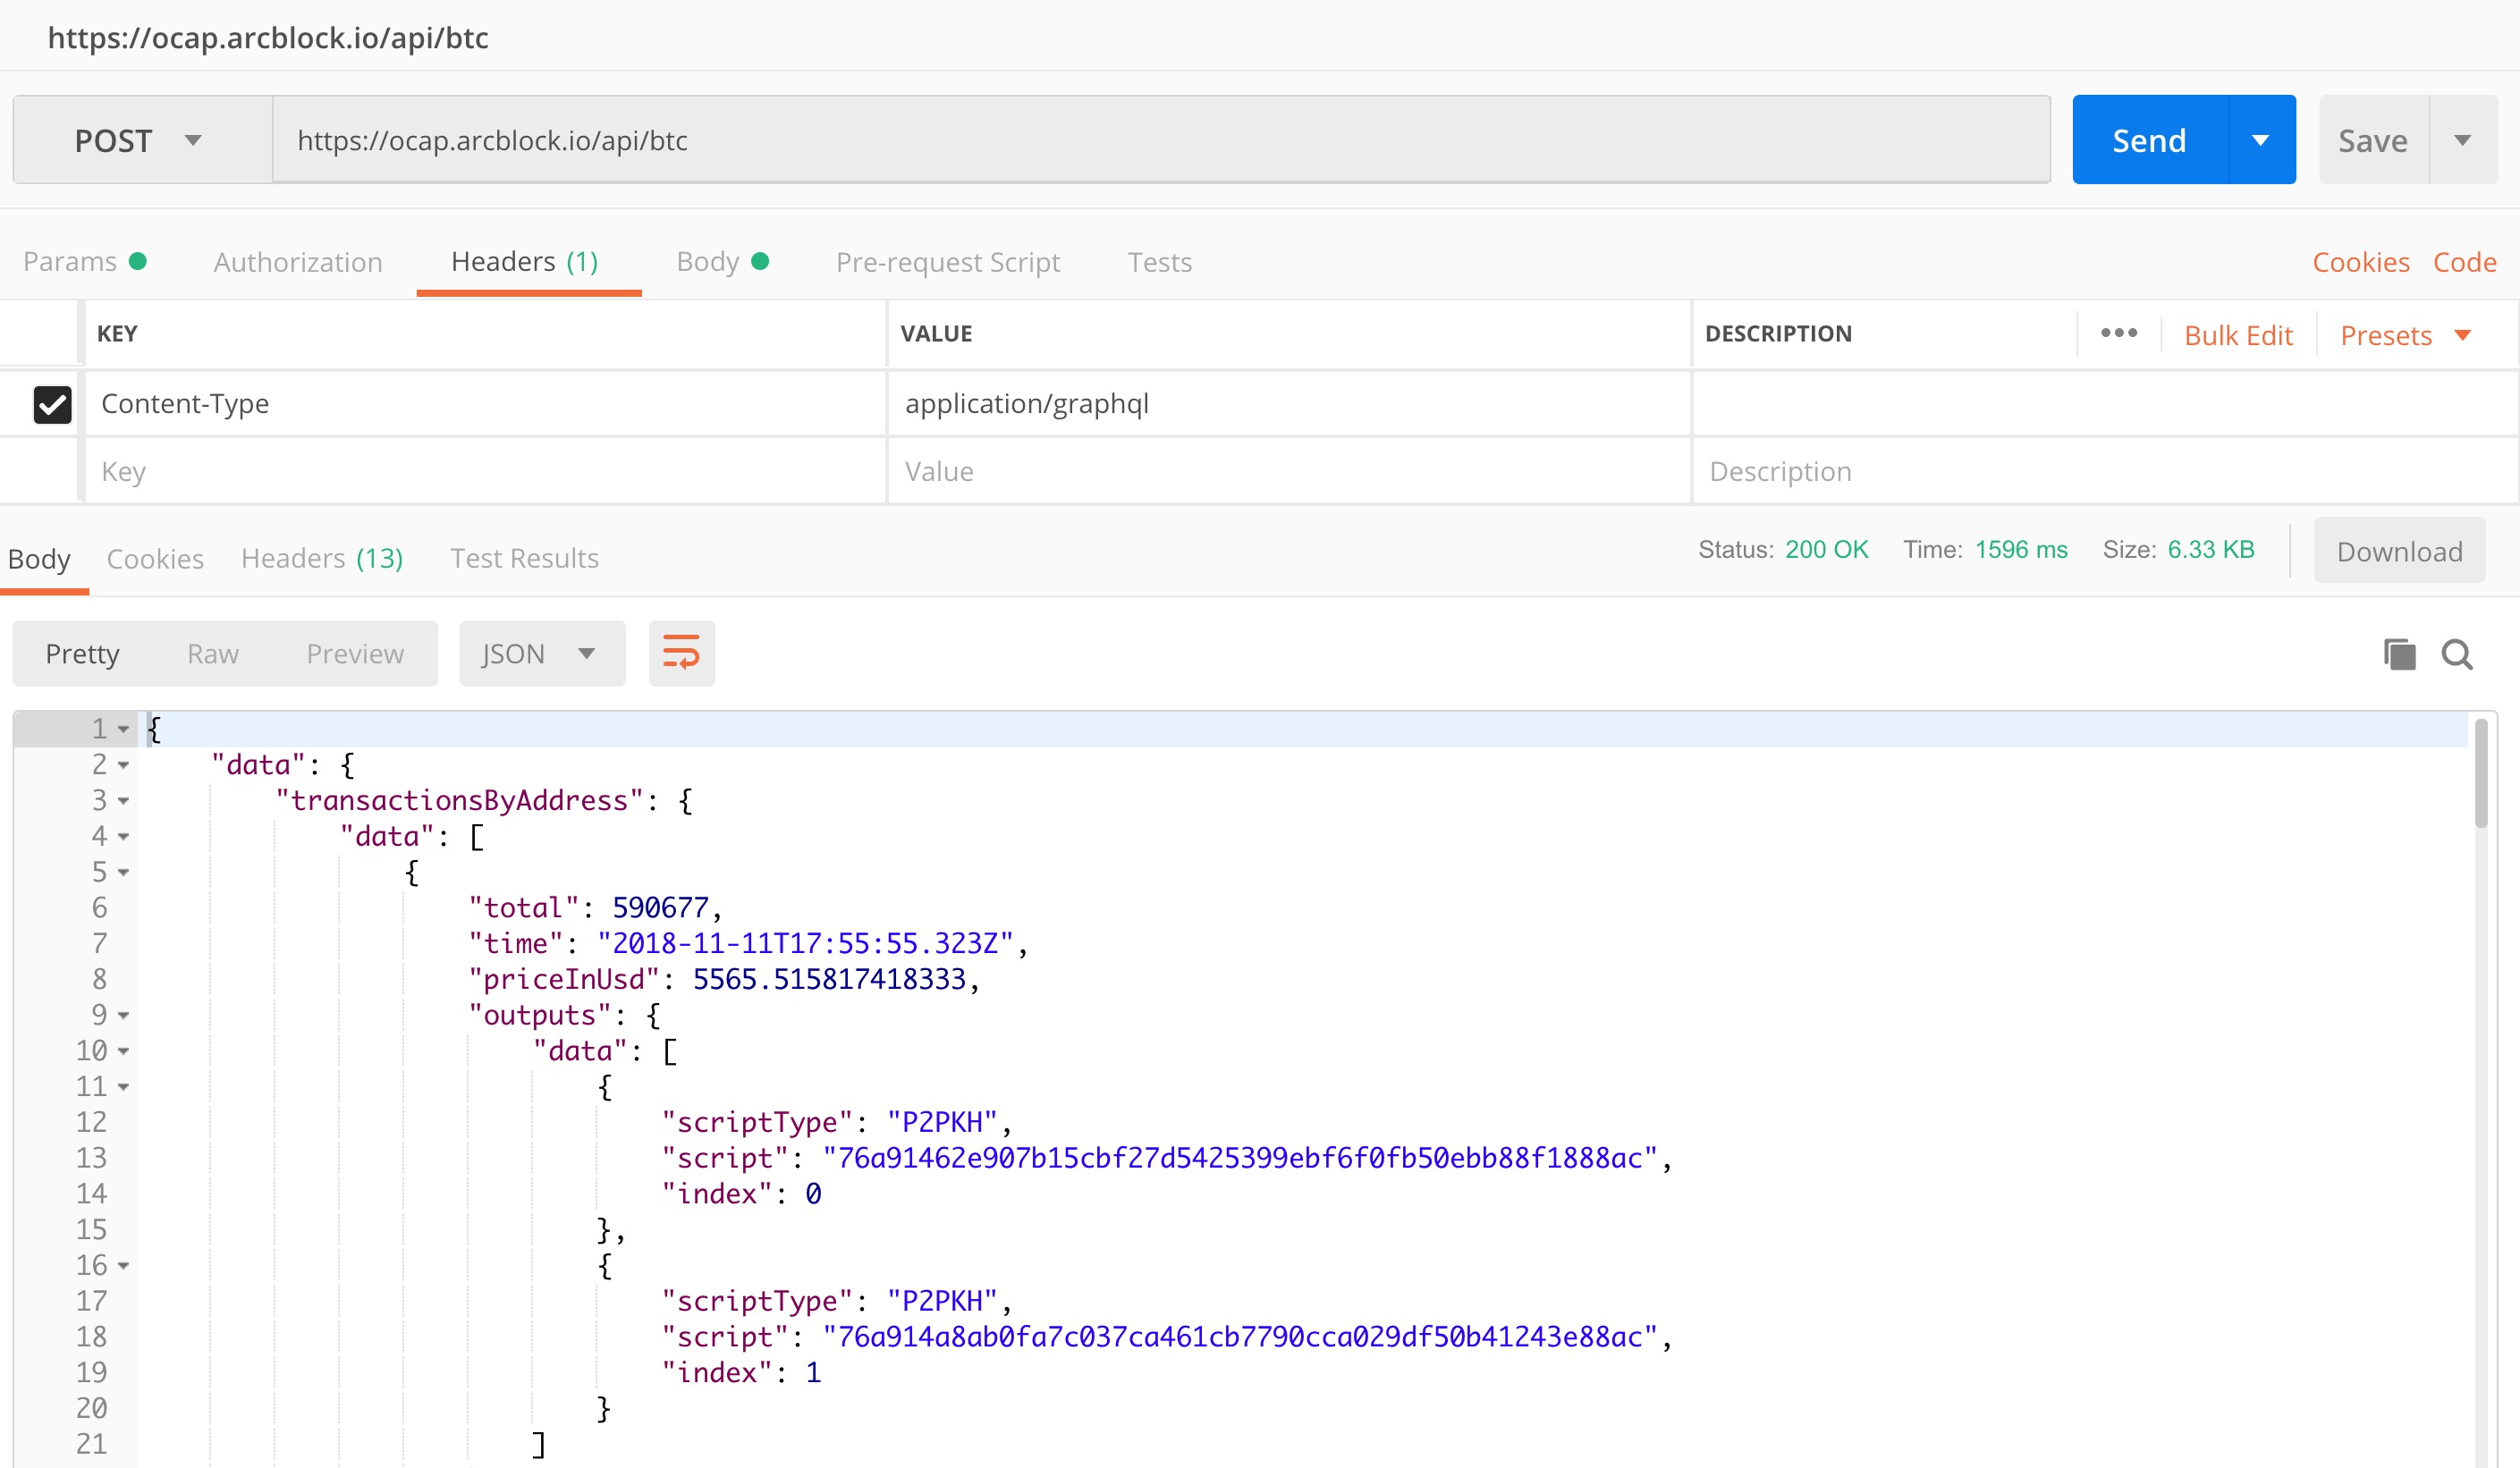Copy response body with the copy icon
This screenshot has width=2520, height=1468.
coord(2399,654)
